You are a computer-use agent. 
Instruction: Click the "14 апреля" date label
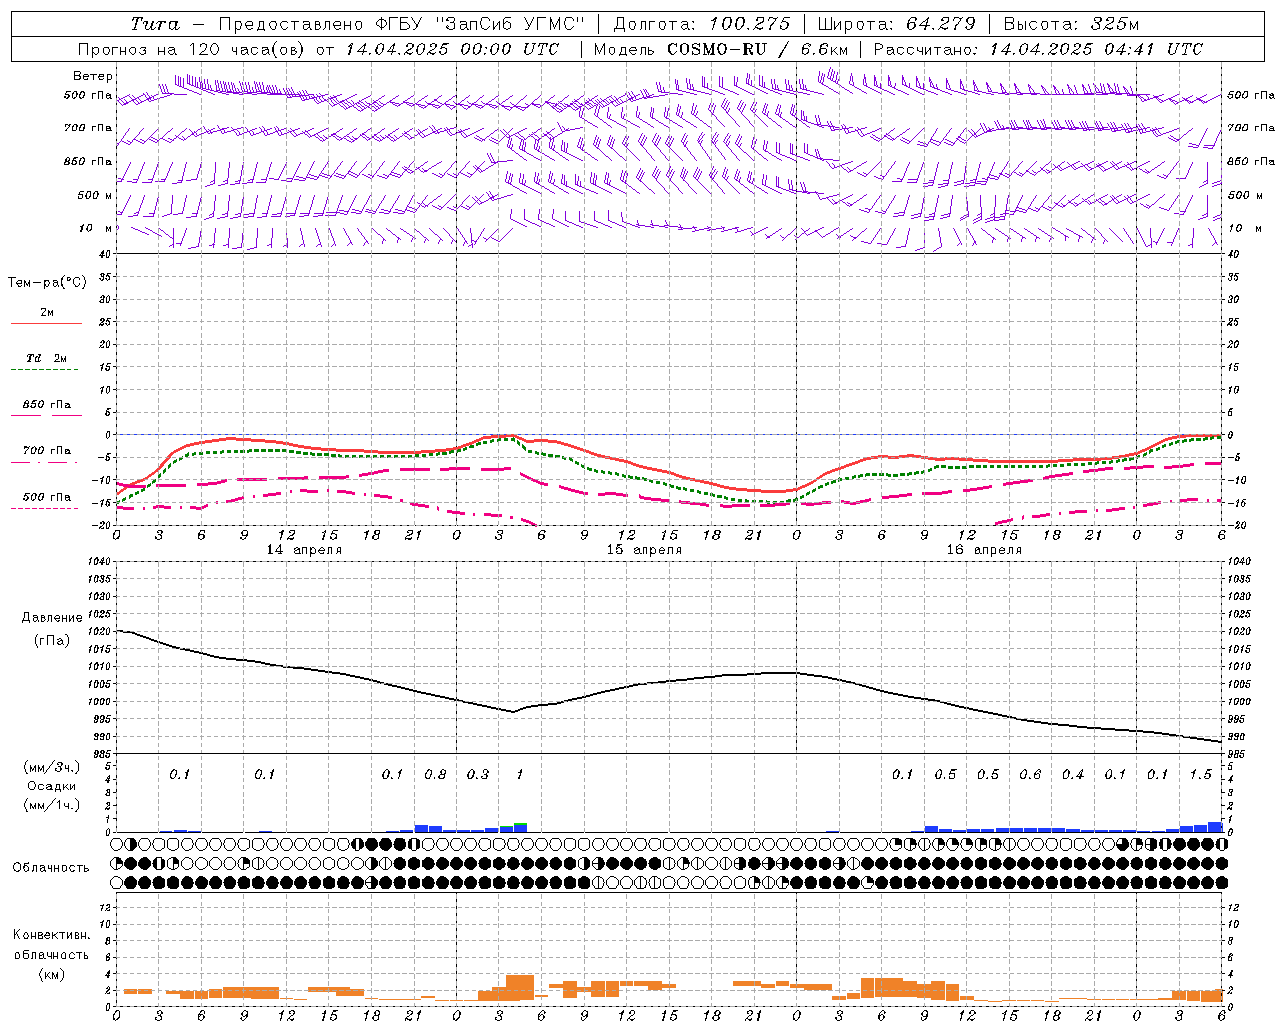[304, 550]
